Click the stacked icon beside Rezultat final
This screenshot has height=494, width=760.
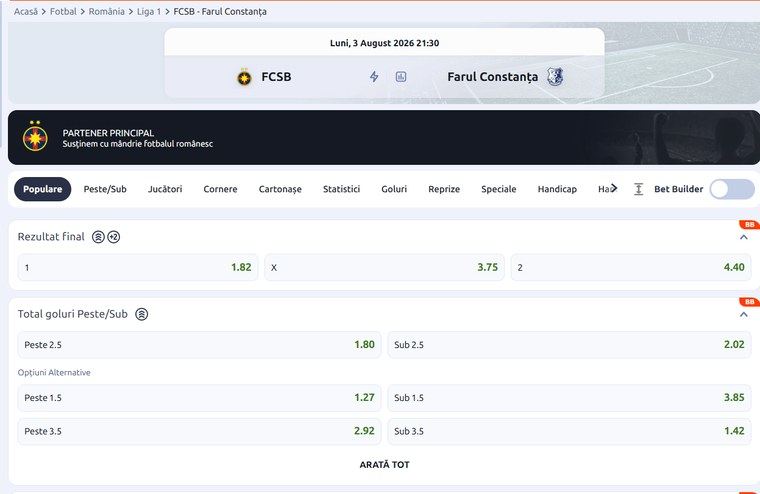pos(98,237)
